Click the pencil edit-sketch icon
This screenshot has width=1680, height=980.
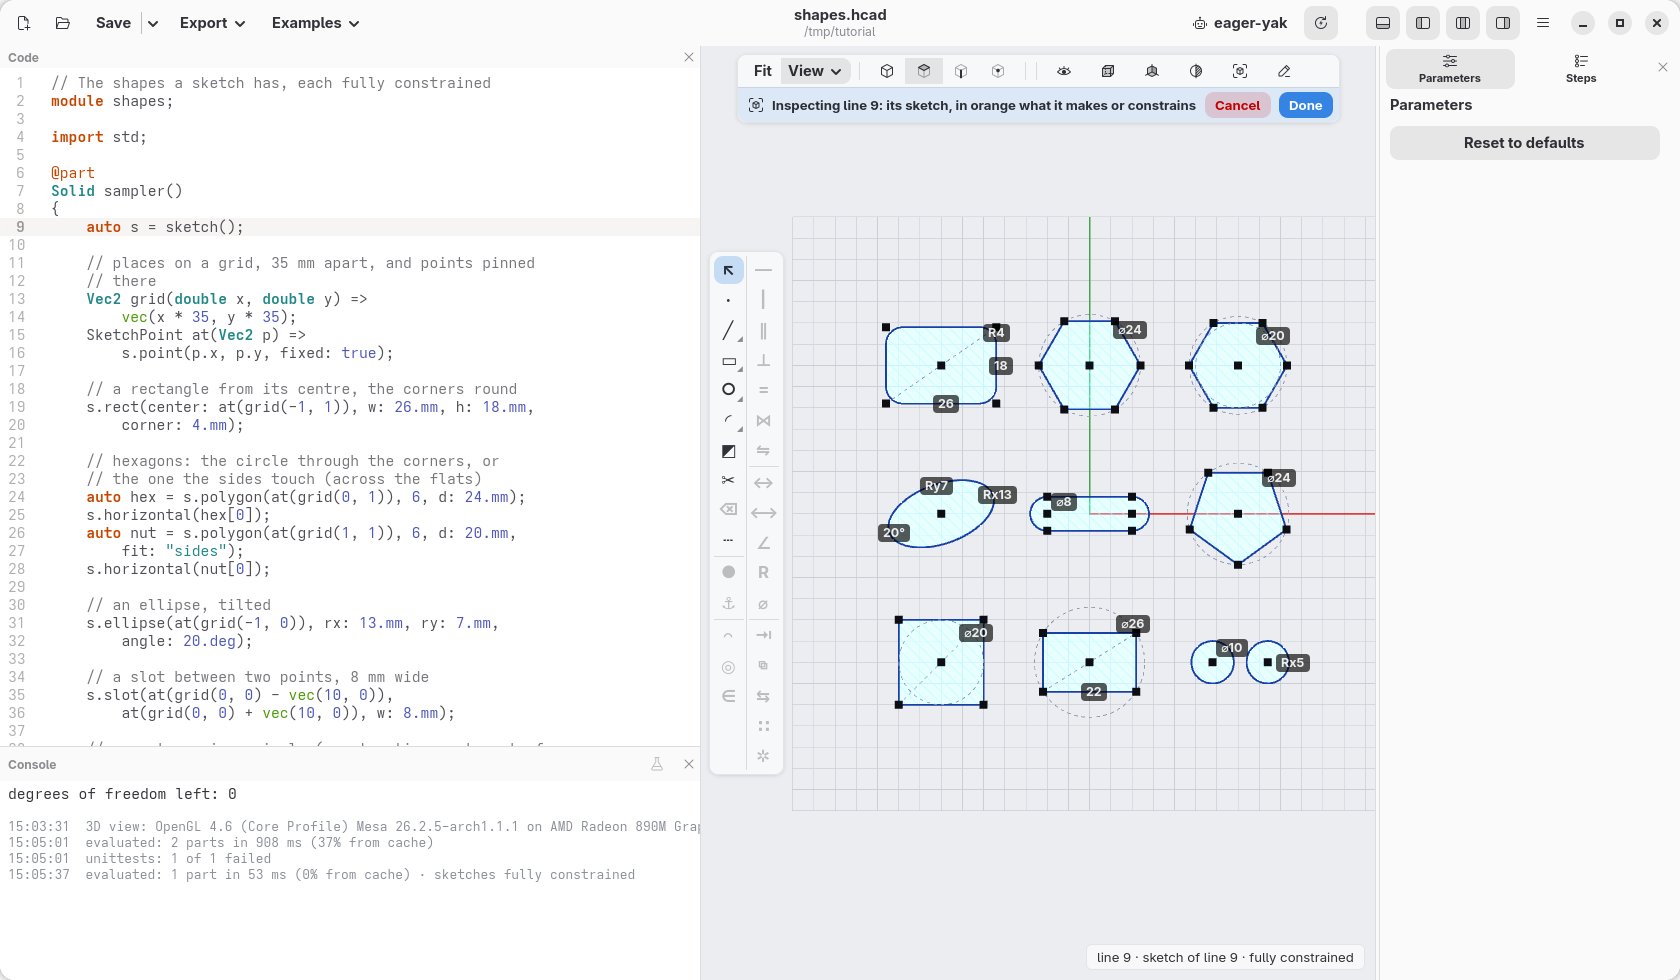pyautogui.click(x=1284, y=71)
